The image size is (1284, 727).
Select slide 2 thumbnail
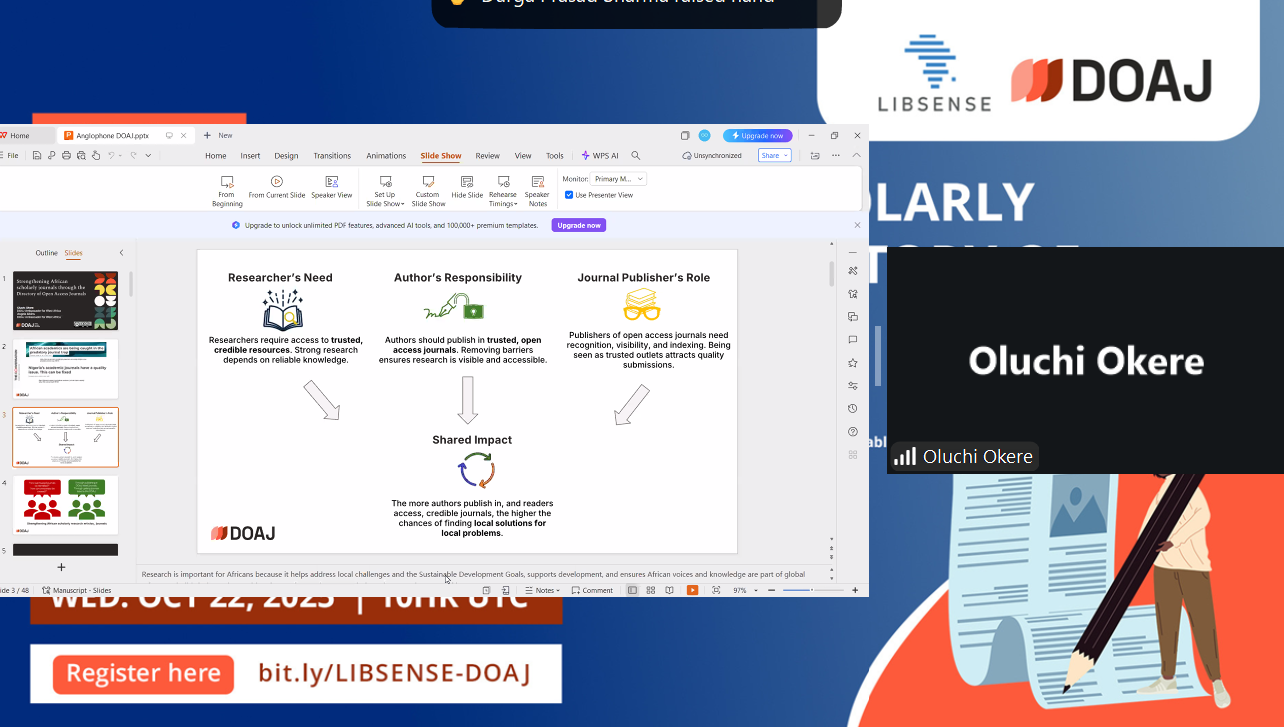point(65,369)
